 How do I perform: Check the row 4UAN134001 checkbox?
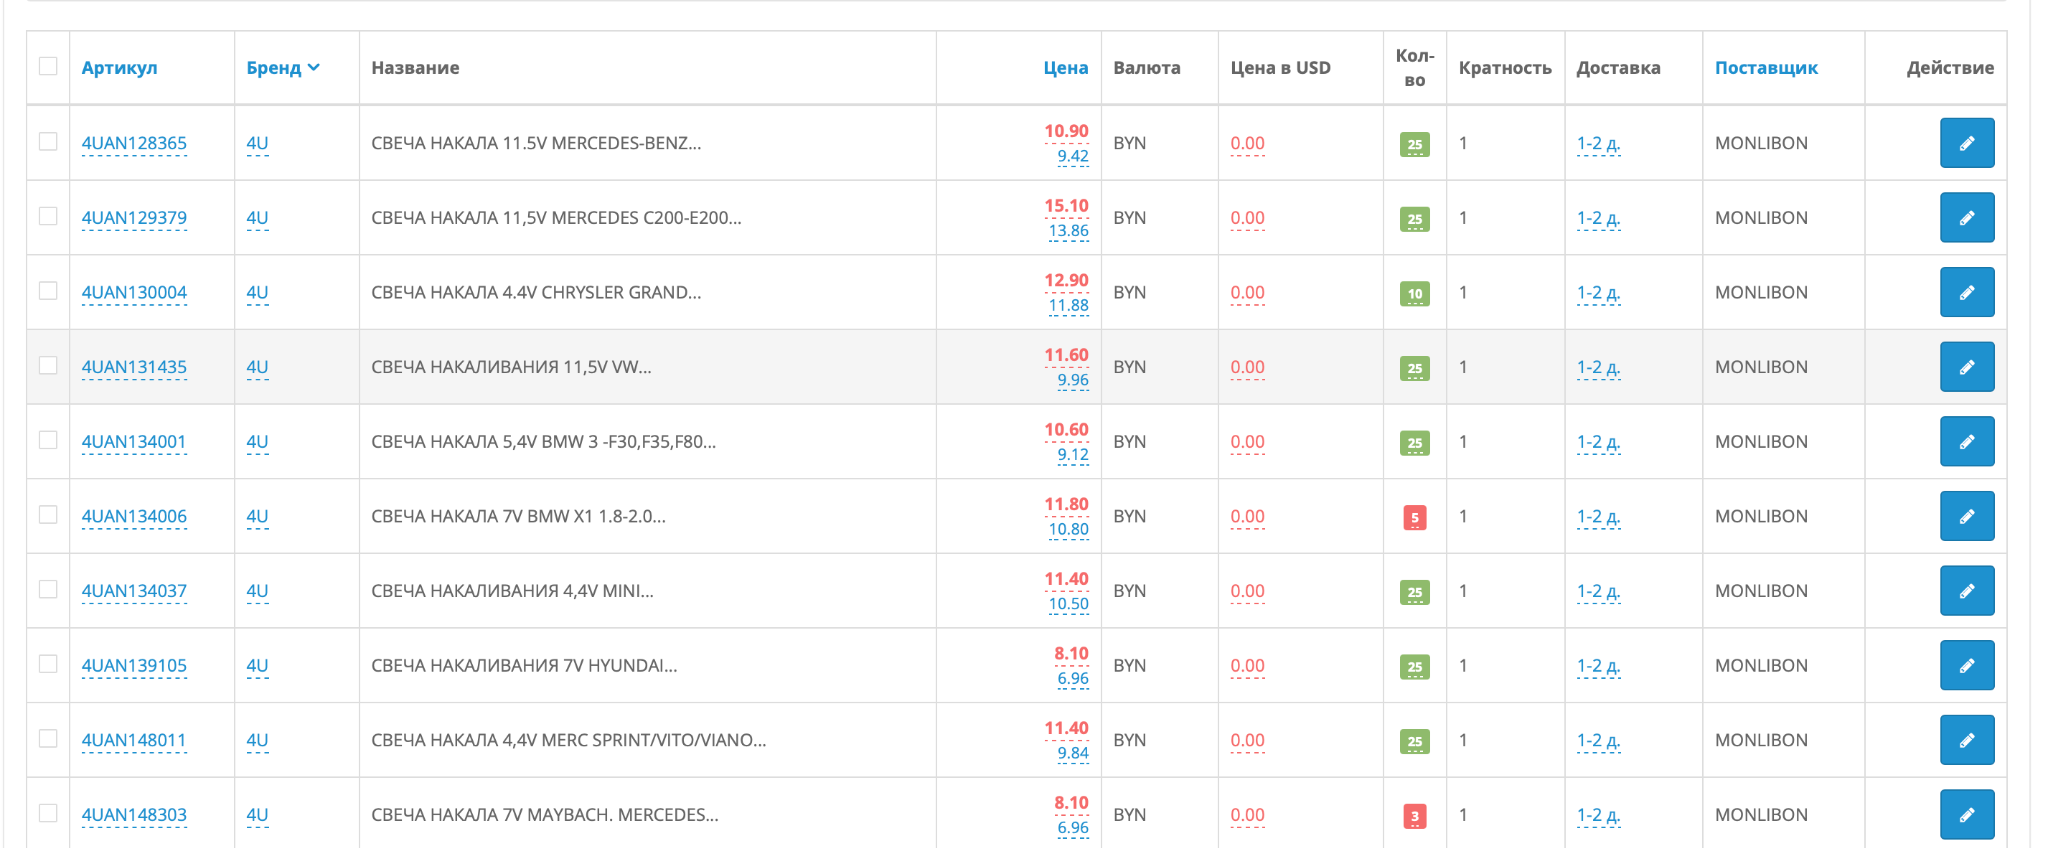48,440
